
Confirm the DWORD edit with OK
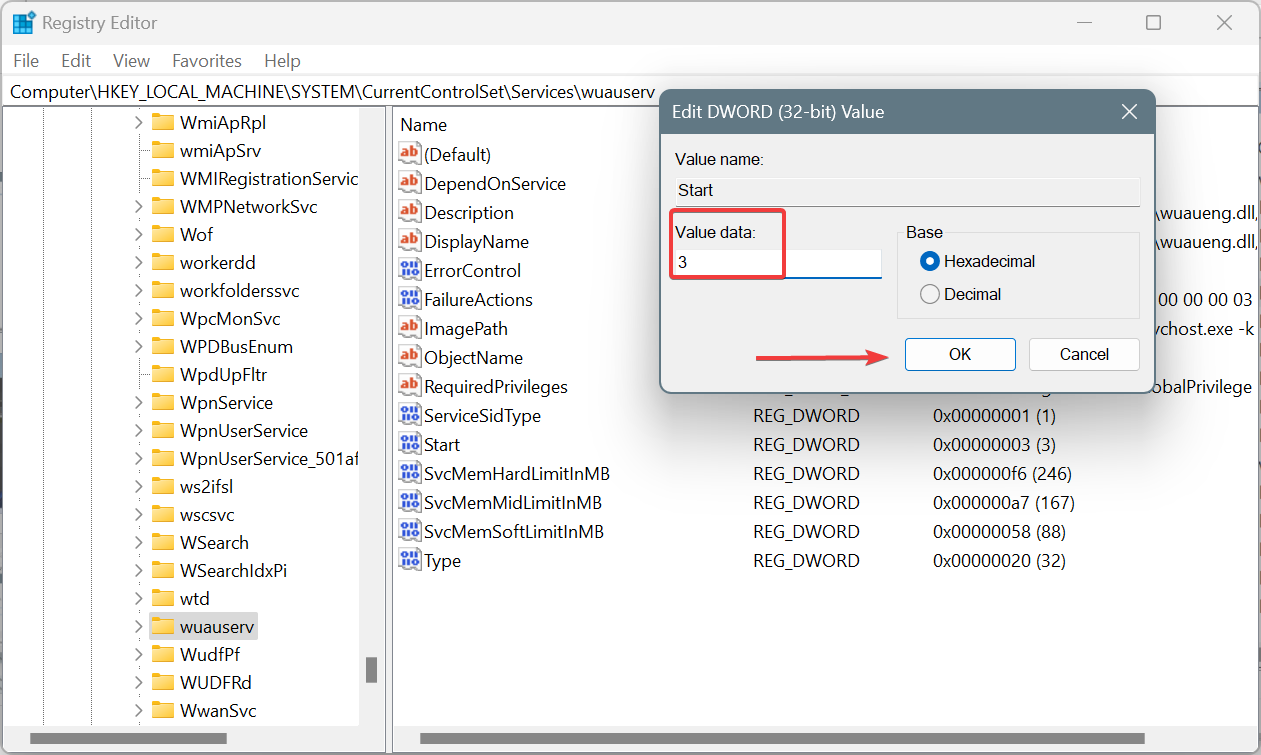coord(960,354)
